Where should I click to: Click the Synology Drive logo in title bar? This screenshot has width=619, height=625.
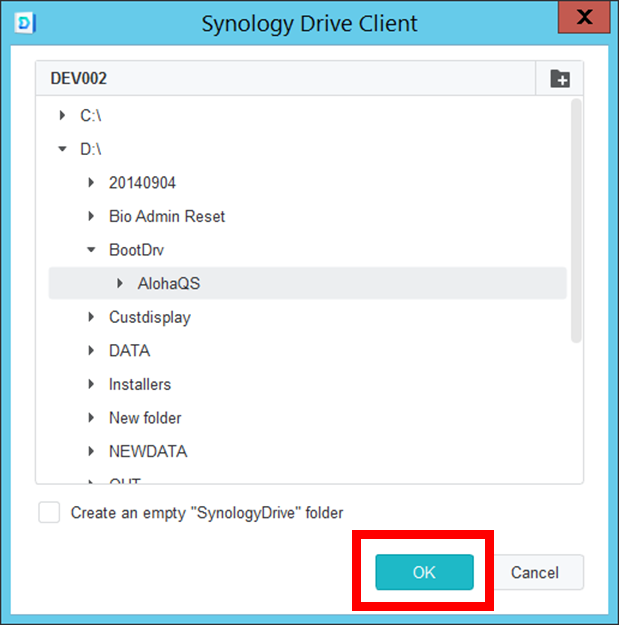tap(25, 23)
